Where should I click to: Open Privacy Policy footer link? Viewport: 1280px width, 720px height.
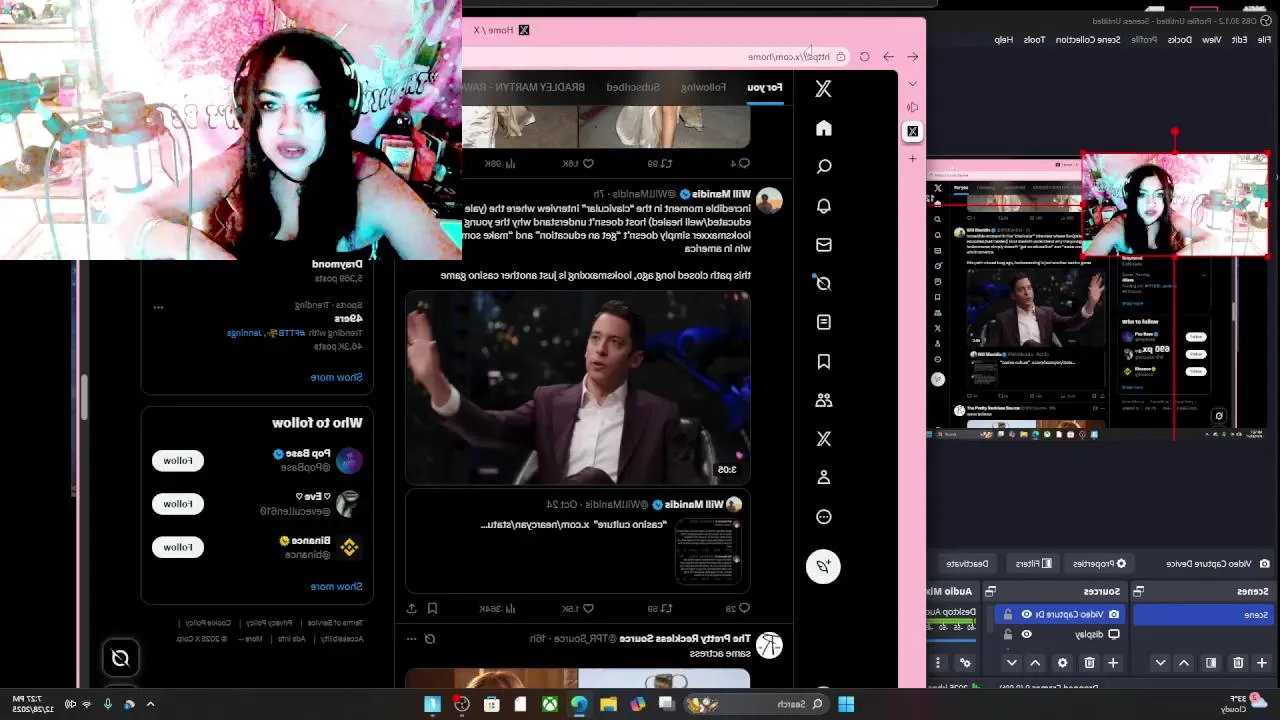(269, 622)
